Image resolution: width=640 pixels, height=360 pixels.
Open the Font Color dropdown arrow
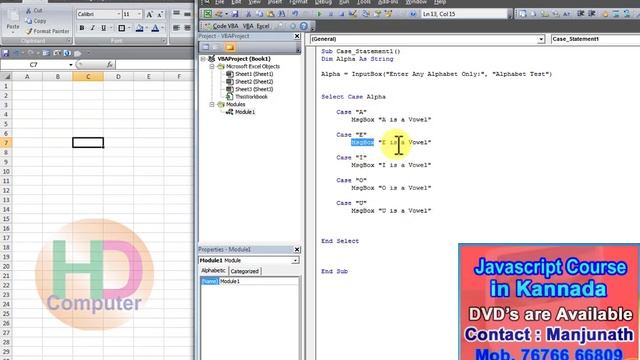(162, 28)
